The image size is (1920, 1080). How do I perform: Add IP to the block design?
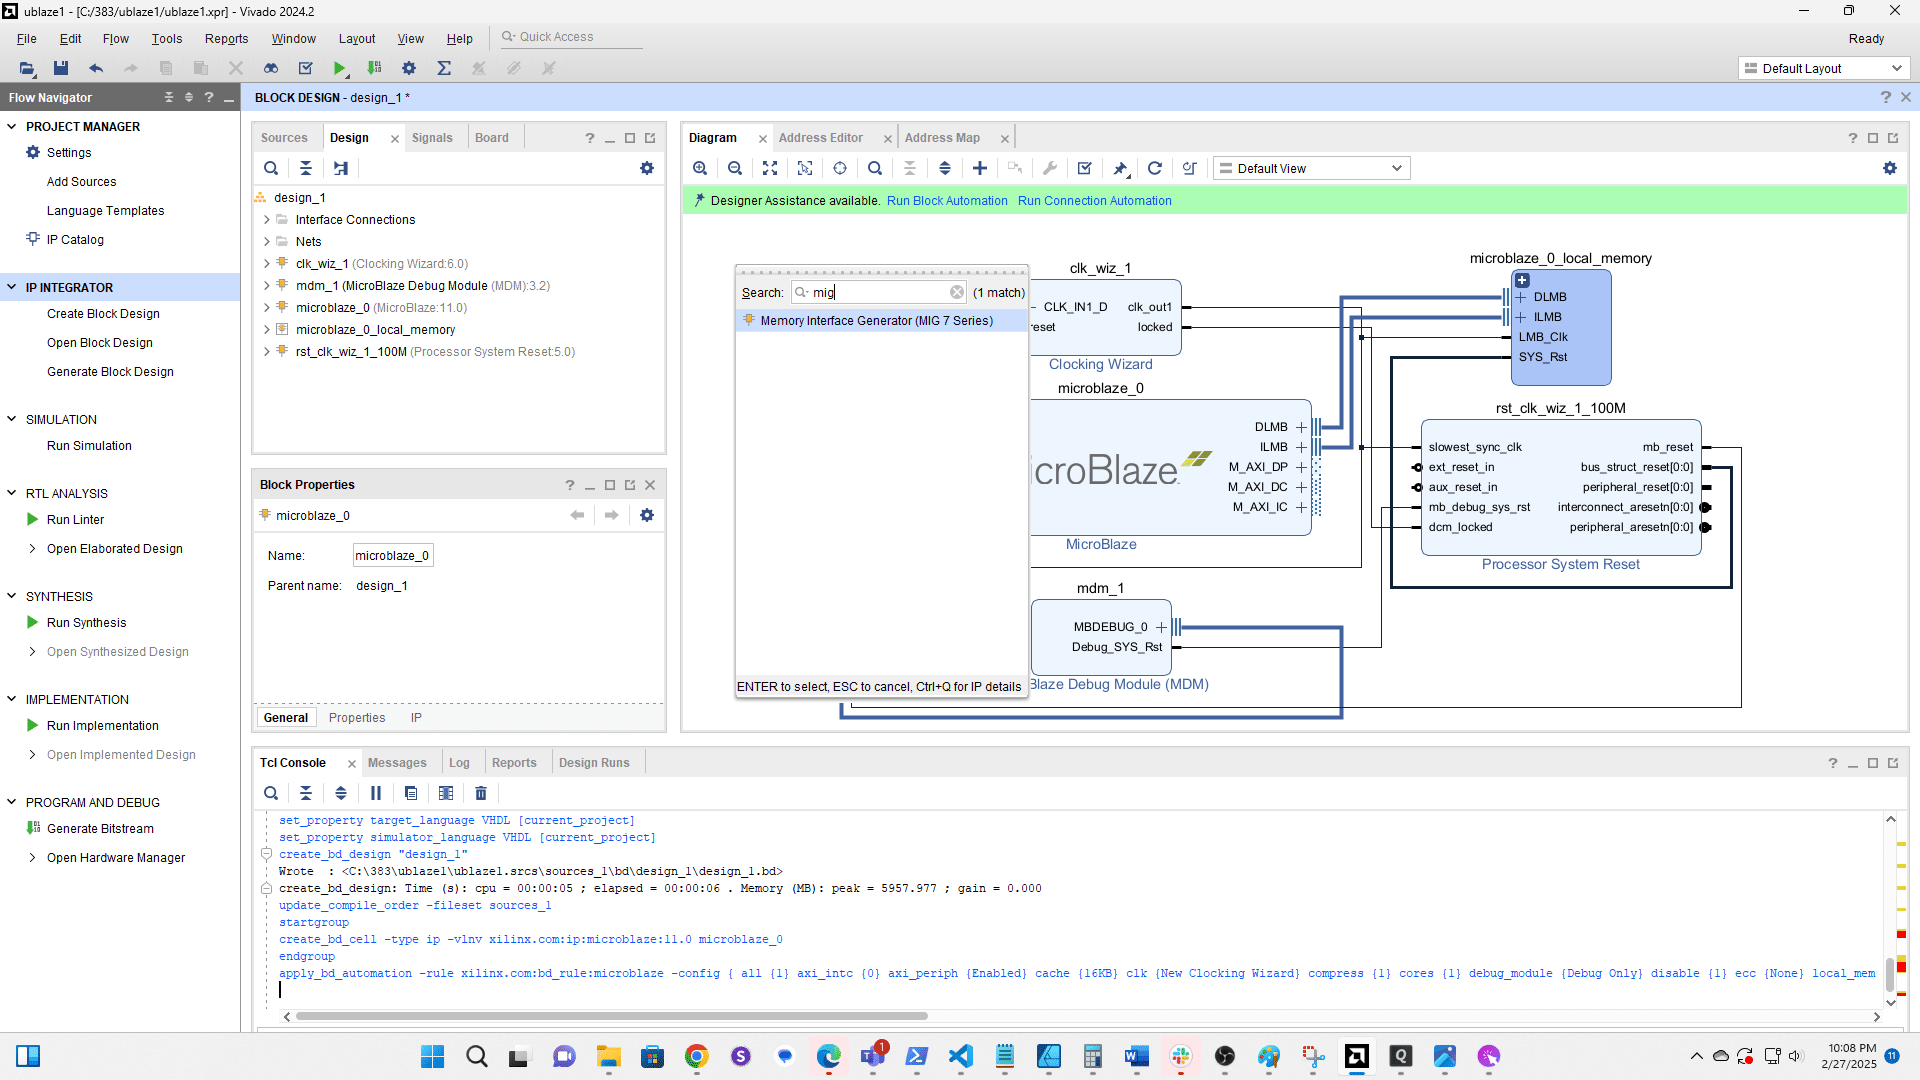coord(980,168)
